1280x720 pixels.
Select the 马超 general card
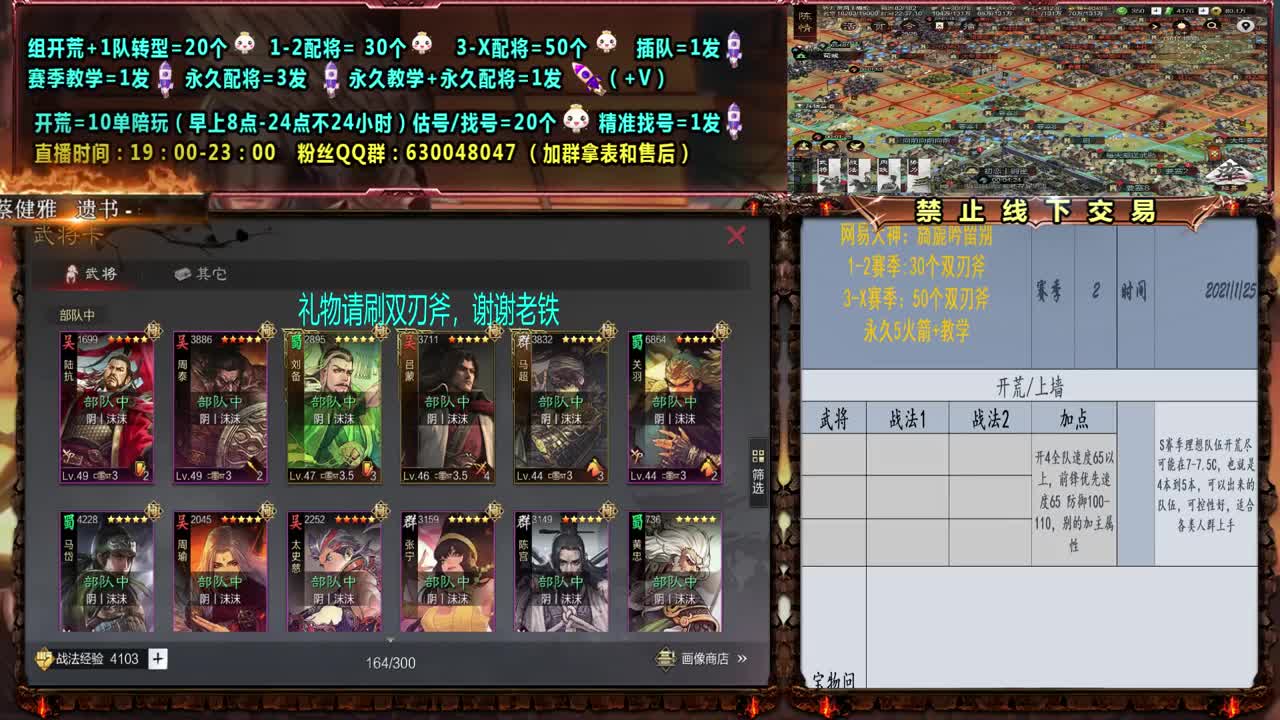tap(561, 407)
